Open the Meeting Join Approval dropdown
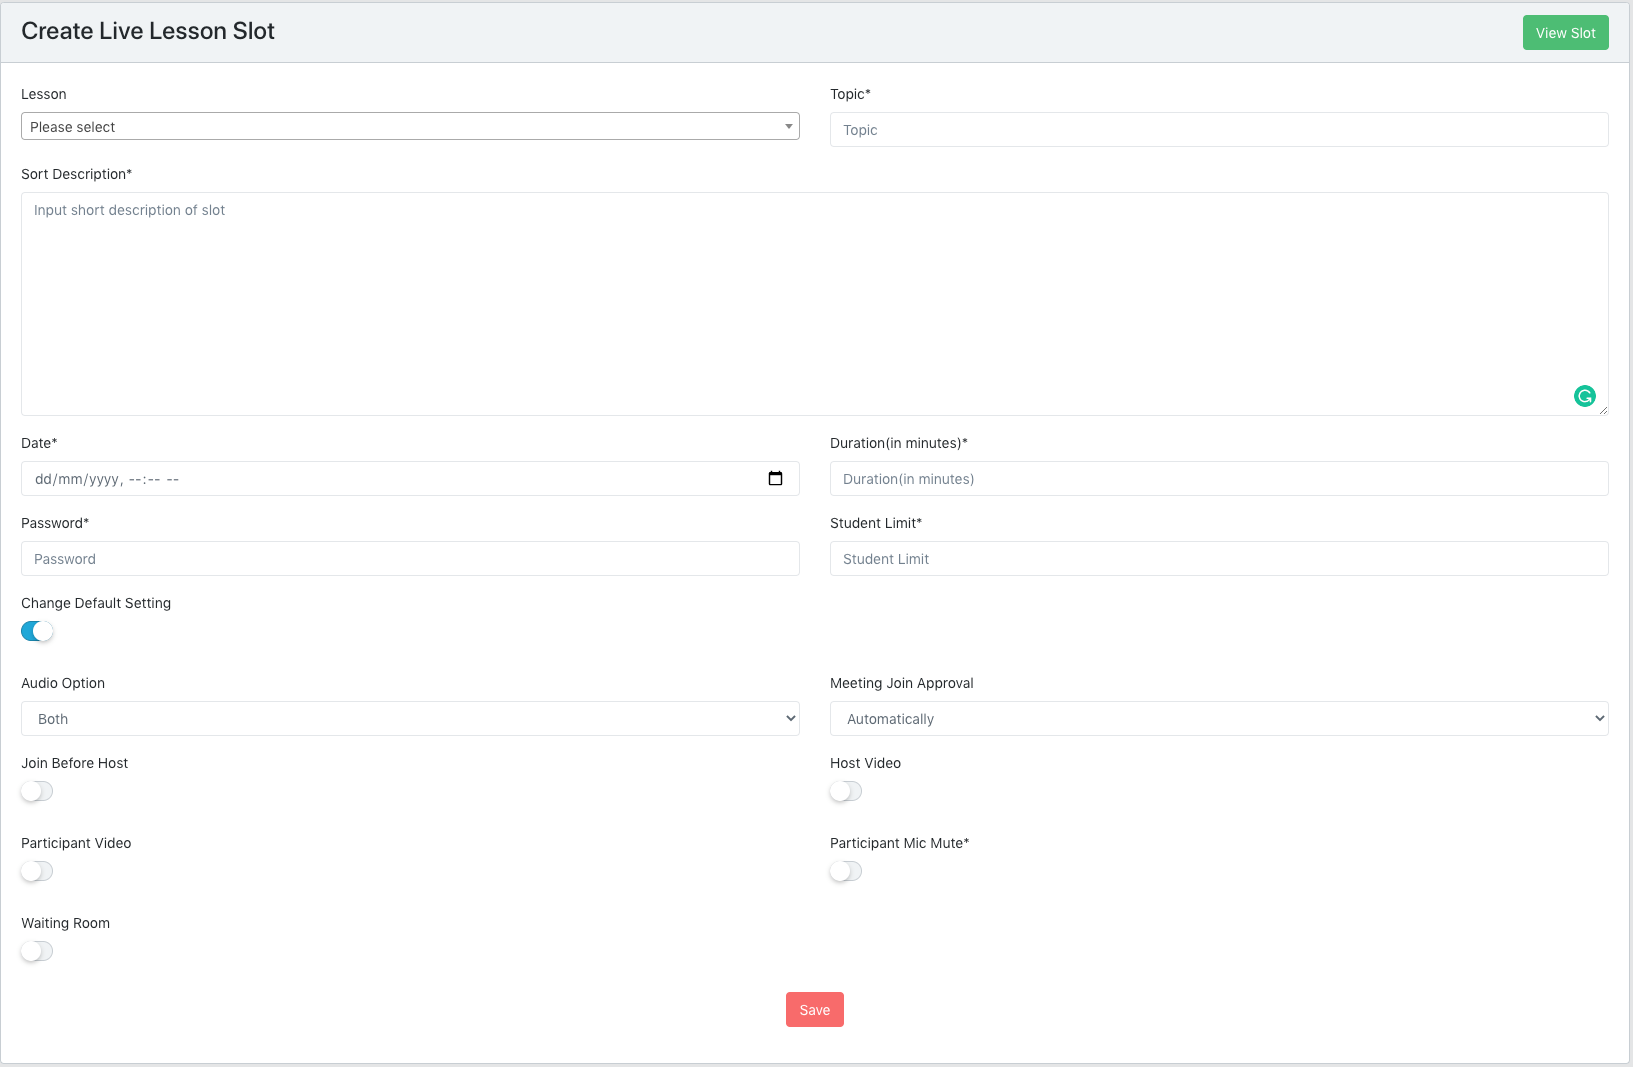This screenshot has width=1633, height=1067. coord(1218,719)
